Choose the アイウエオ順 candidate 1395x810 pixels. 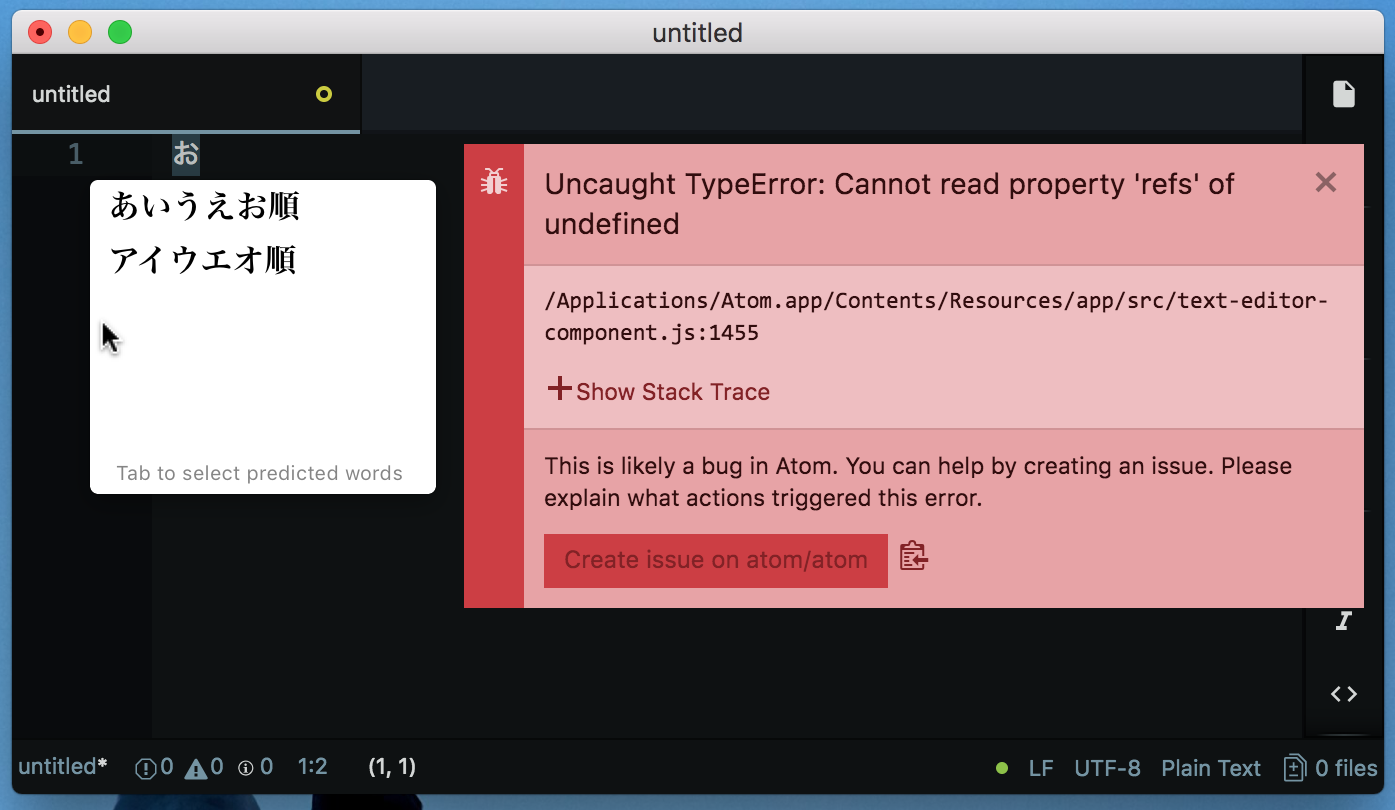203,260
